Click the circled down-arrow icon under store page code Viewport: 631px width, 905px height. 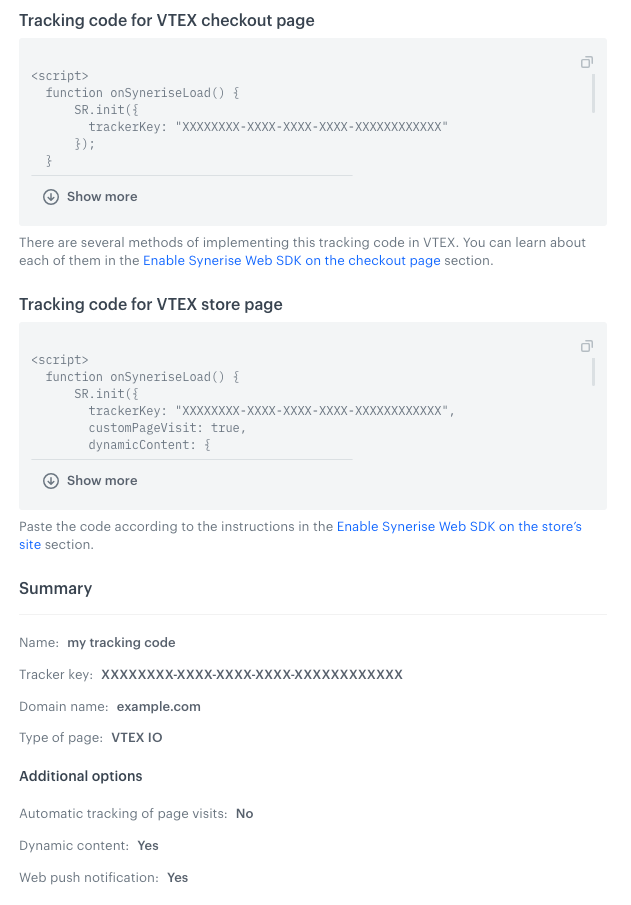tap(51, 481)
